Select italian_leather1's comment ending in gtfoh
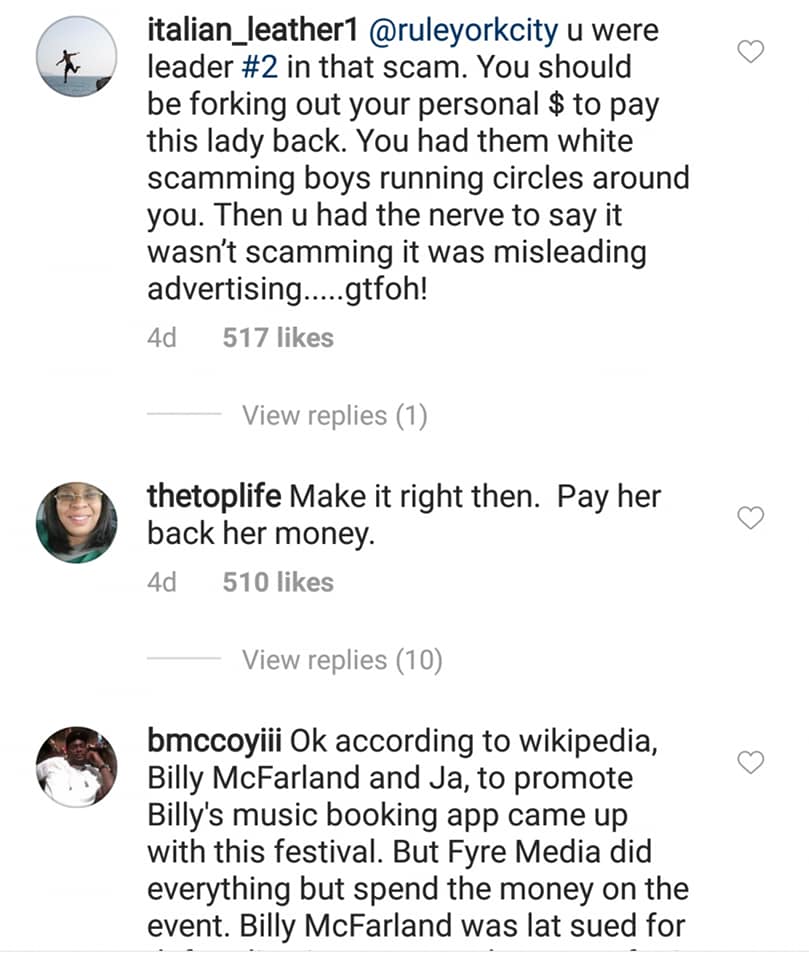This screenshot has height=960, width=809. point(418,178)
